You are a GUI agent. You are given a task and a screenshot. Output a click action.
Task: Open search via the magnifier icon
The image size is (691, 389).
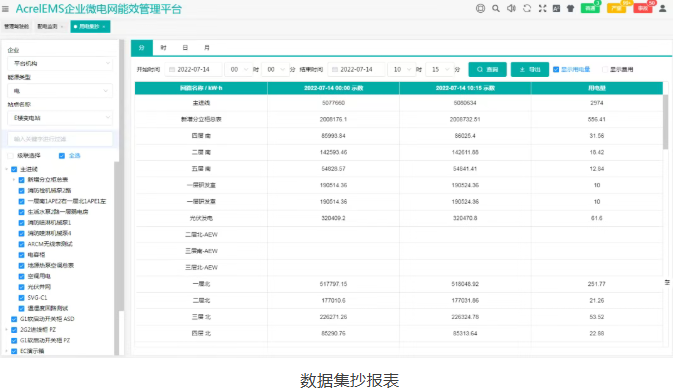click(x=496, y=8)
